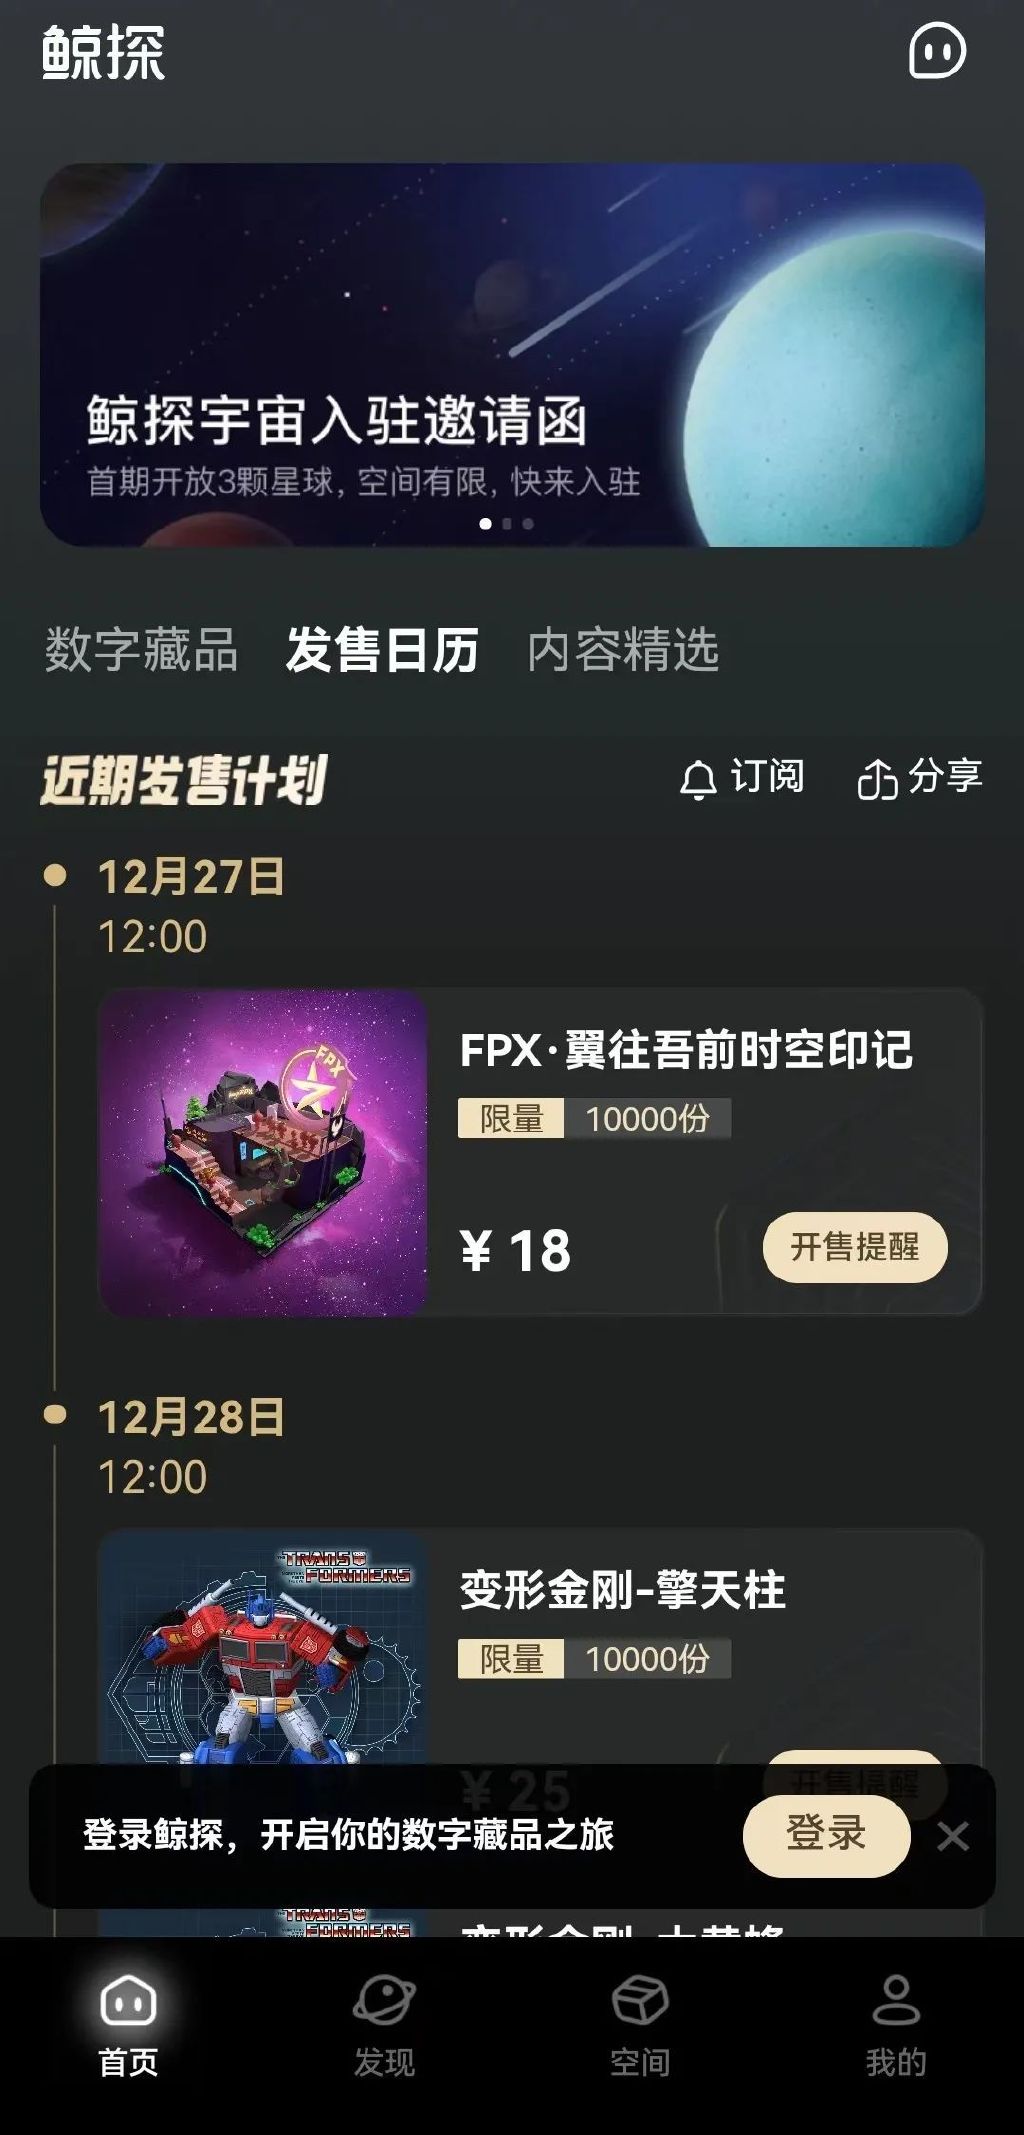Select the 发售日历 tab
1024x2135 pixels.
382,650
